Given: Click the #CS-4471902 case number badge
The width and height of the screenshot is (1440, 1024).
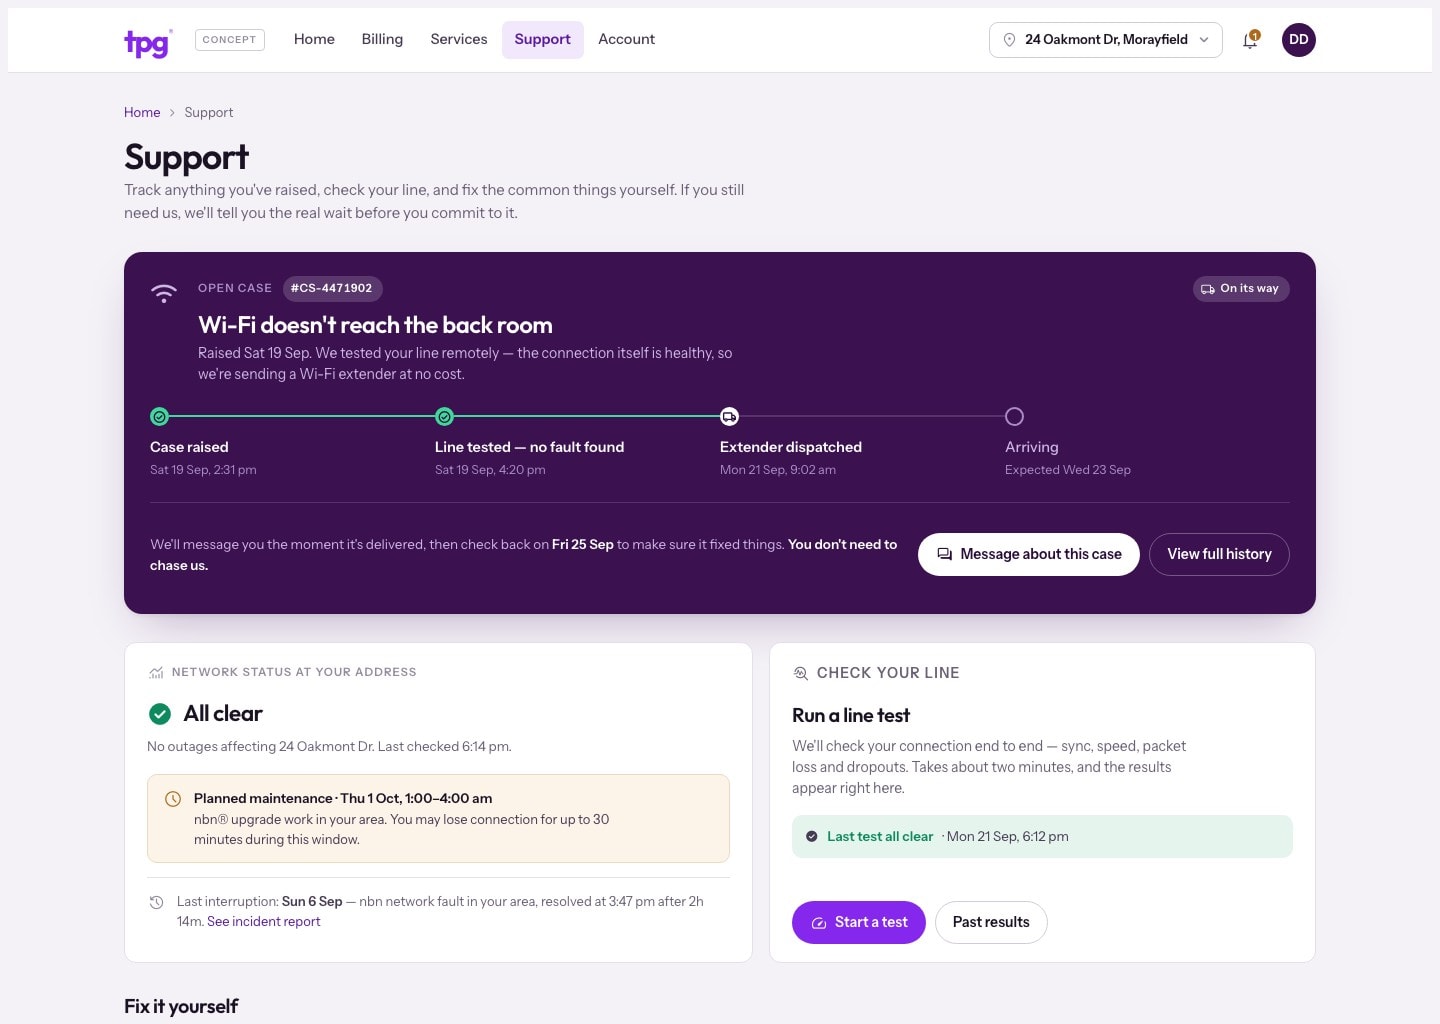Looking at the screenshot, I should (x=332, y=288).
